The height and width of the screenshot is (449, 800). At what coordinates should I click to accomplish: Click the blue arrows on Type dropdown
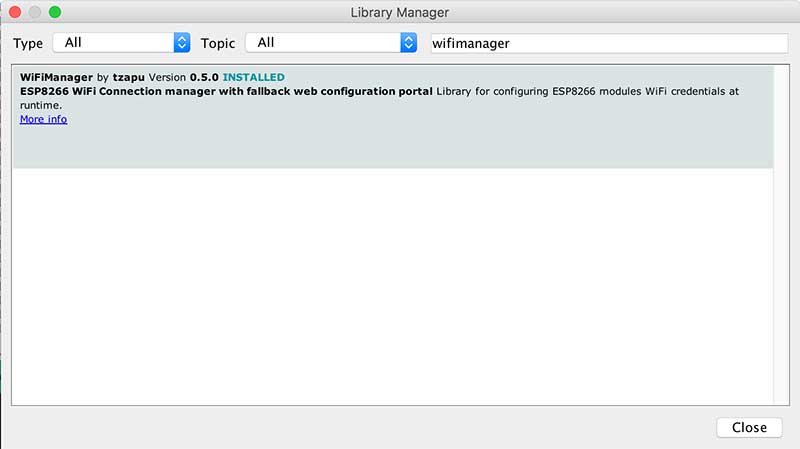[x=181, y=42]
